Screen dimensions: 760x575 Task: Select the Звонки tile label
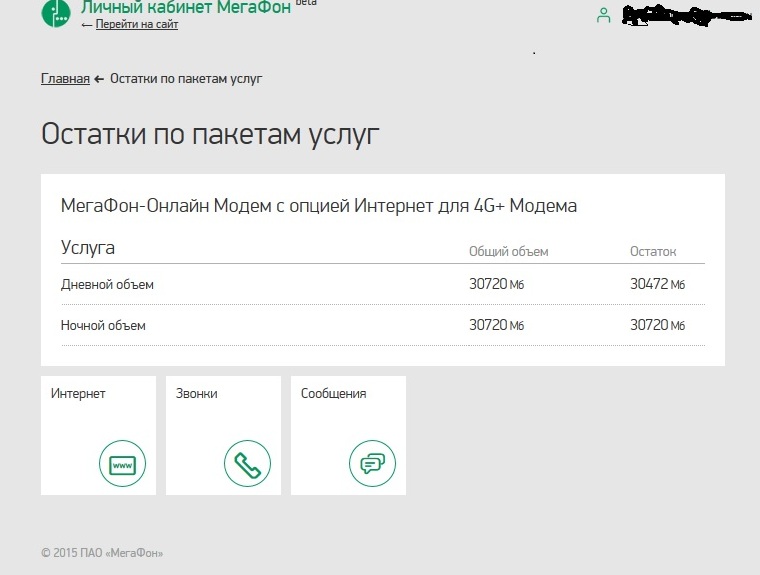pyautogui.click(x=196, y=394)
